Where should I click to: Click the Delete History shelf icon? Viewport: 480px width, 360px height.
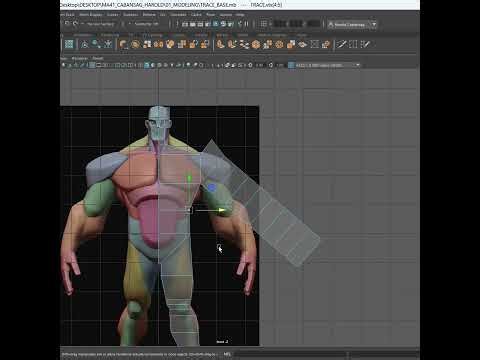click(x=96, y=44)
